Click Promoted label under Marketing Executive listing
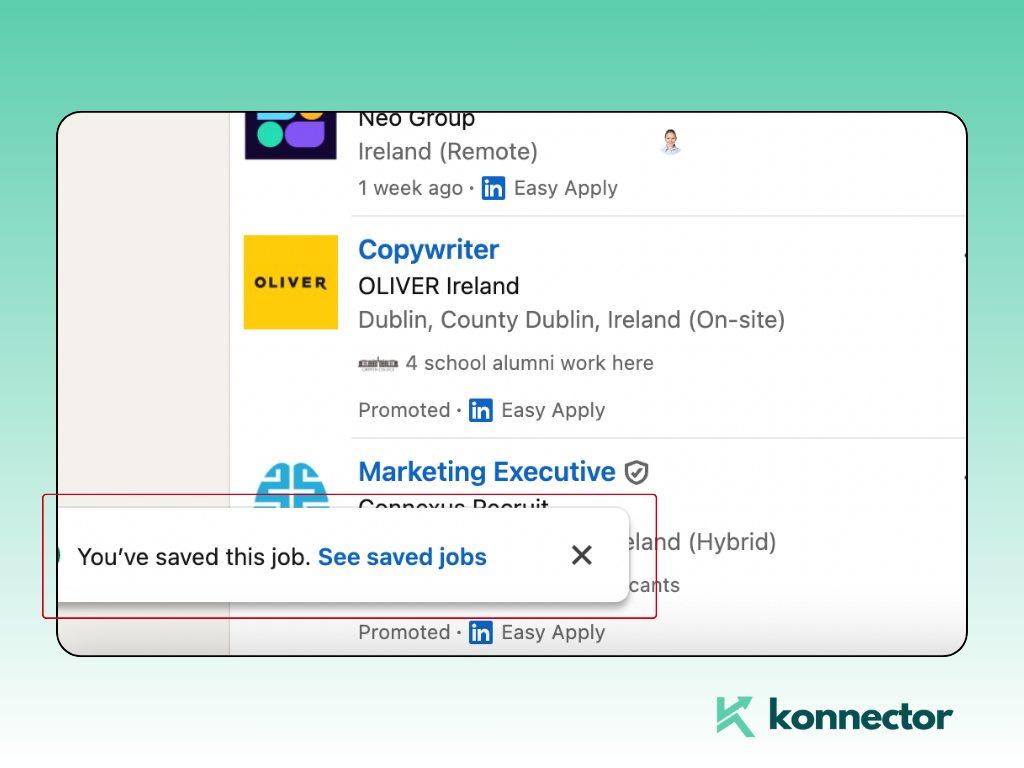1024x768 pixels. 404,632
